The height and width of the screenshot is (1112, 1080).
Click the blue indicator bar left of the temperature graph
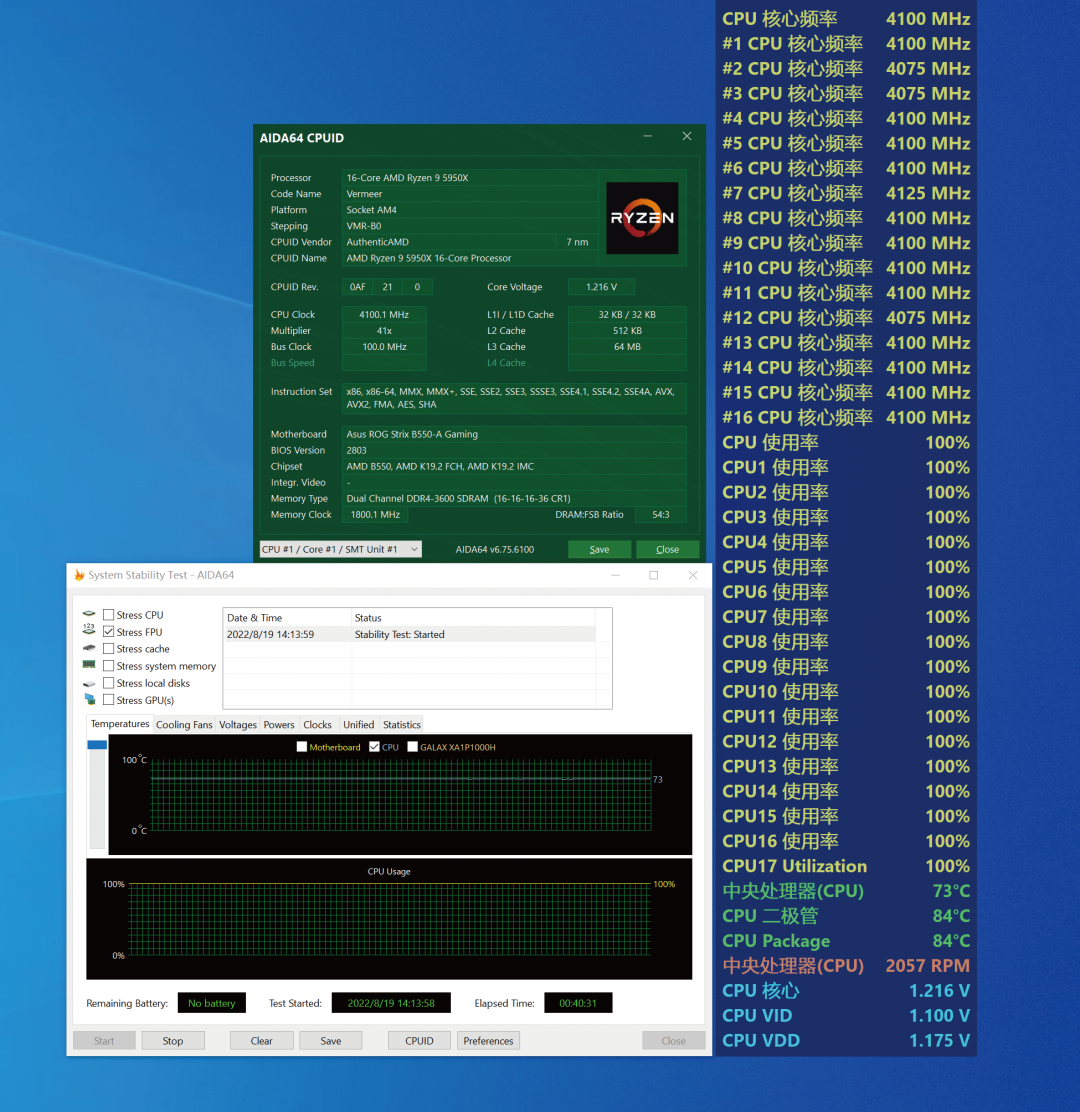coord(97,745)
